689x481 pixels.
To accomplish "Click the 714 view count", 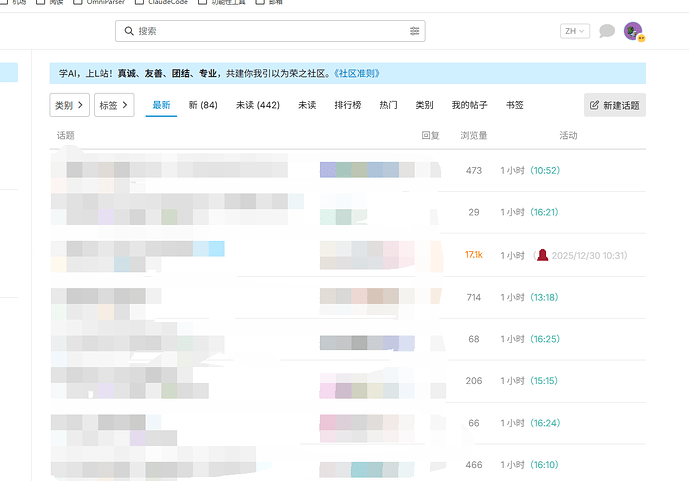I will pos(474,297).
